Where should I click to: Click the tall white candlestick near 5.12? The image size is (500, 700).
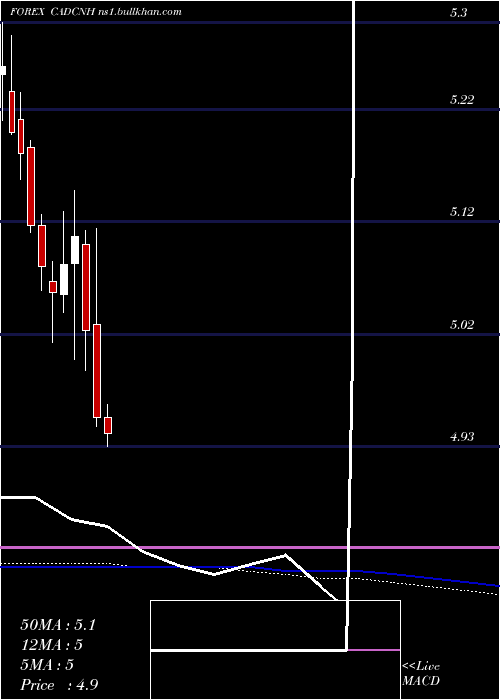[75, 250]
